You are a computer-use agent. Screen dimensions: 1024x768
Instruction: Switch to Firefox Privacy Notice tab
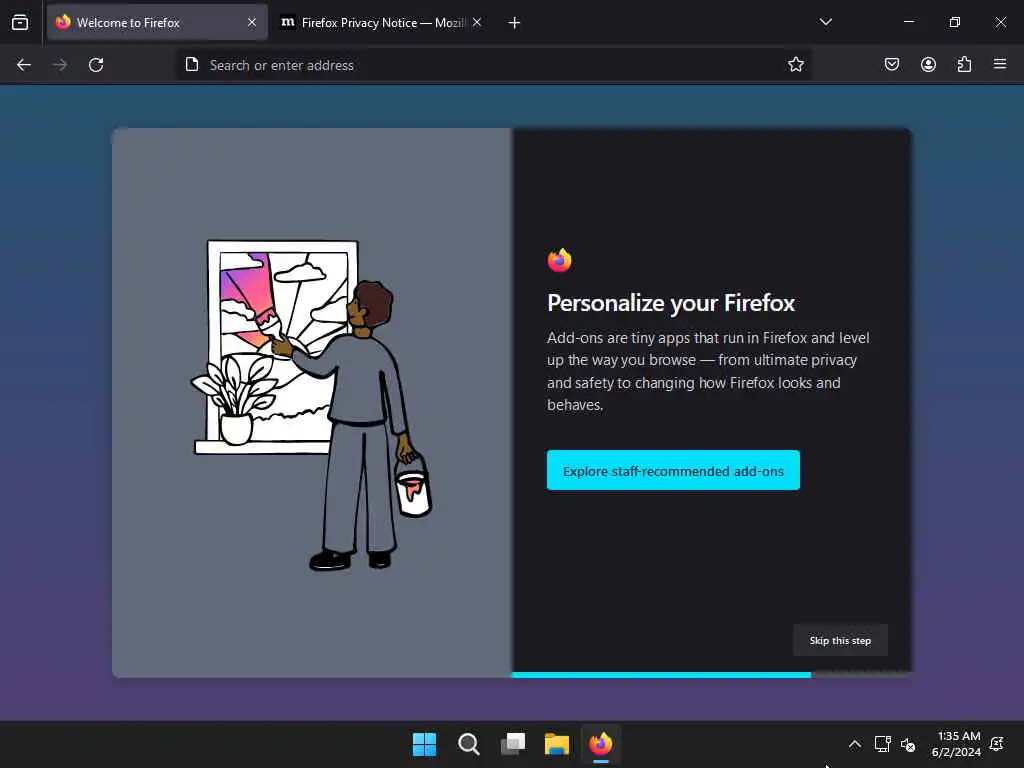pos(382,22)
